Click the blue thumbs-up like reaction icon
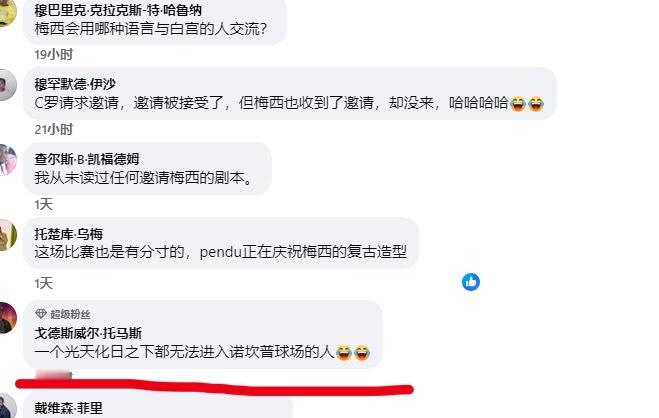659x418 pixels. (471, 282)
